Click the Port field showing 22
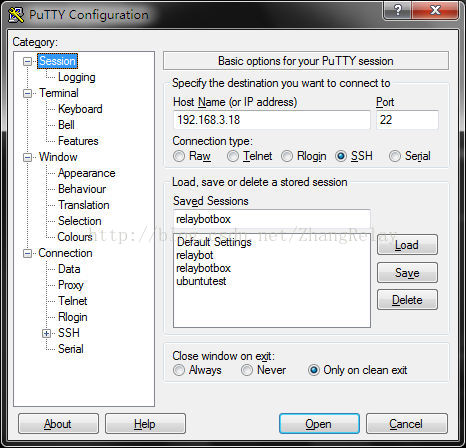 pos(407,120)
